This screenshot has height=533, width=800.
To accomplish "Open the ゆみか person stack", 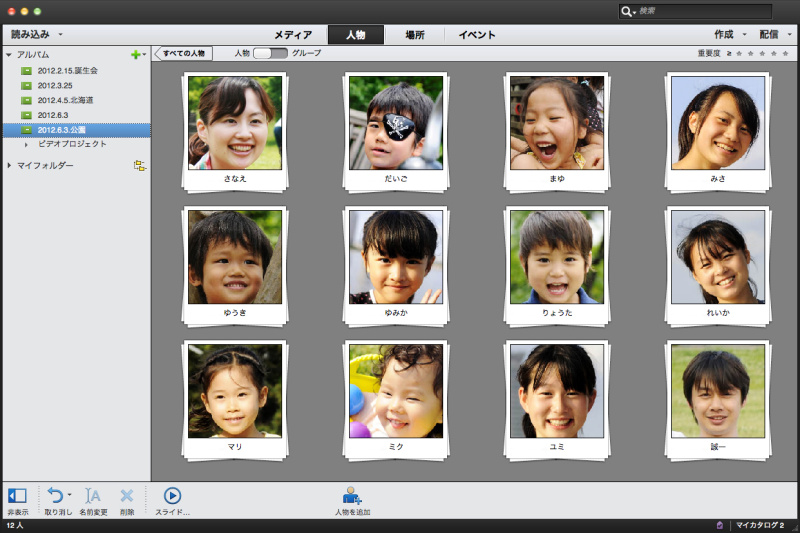I will click(x=396, y=266).
